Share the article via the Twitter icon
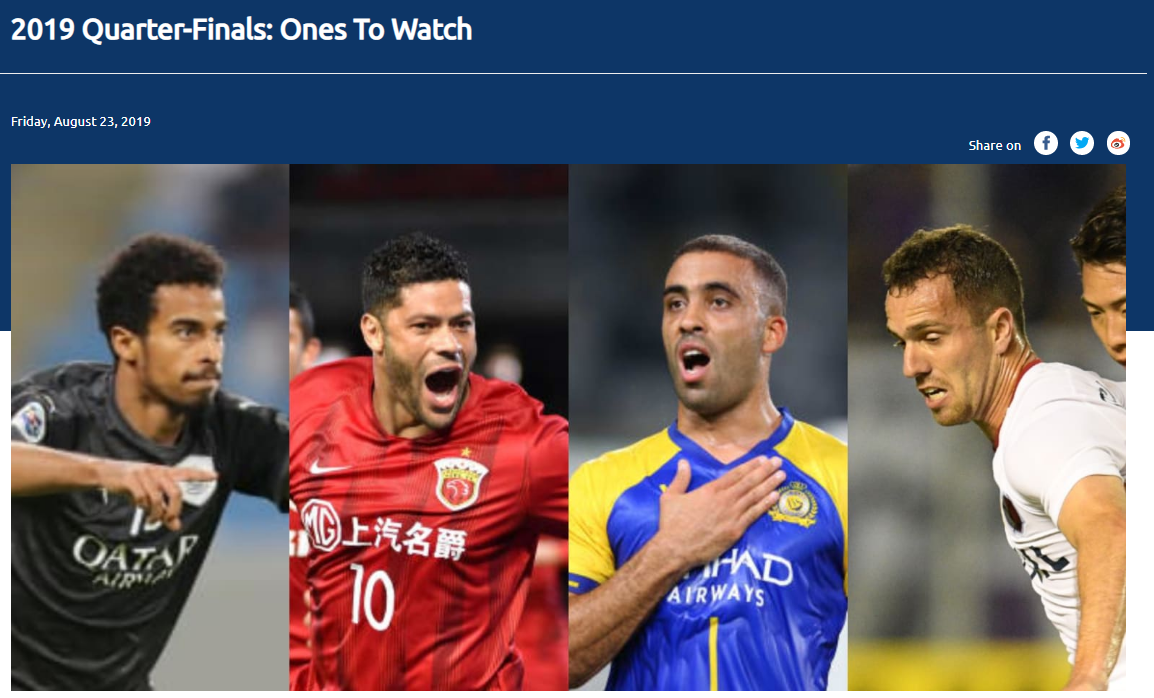This screenshot has height=698, width=1154. tap(1082, 143)
